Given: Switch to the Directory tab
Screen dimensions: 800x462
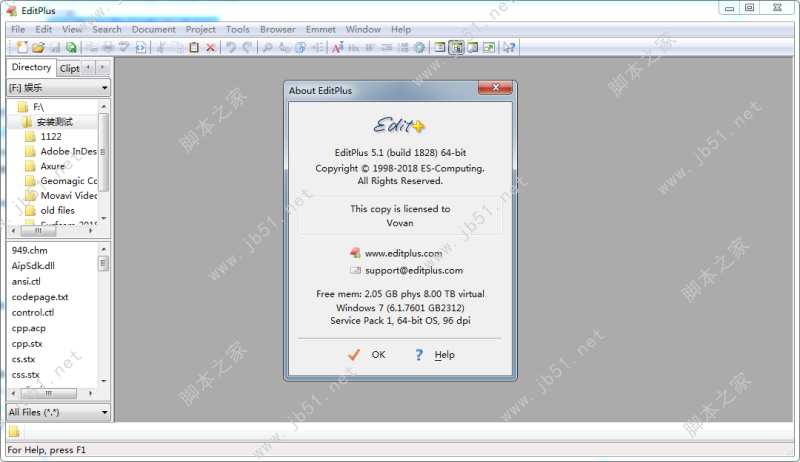Looking at the screenshot, I should tap(31, 67).
